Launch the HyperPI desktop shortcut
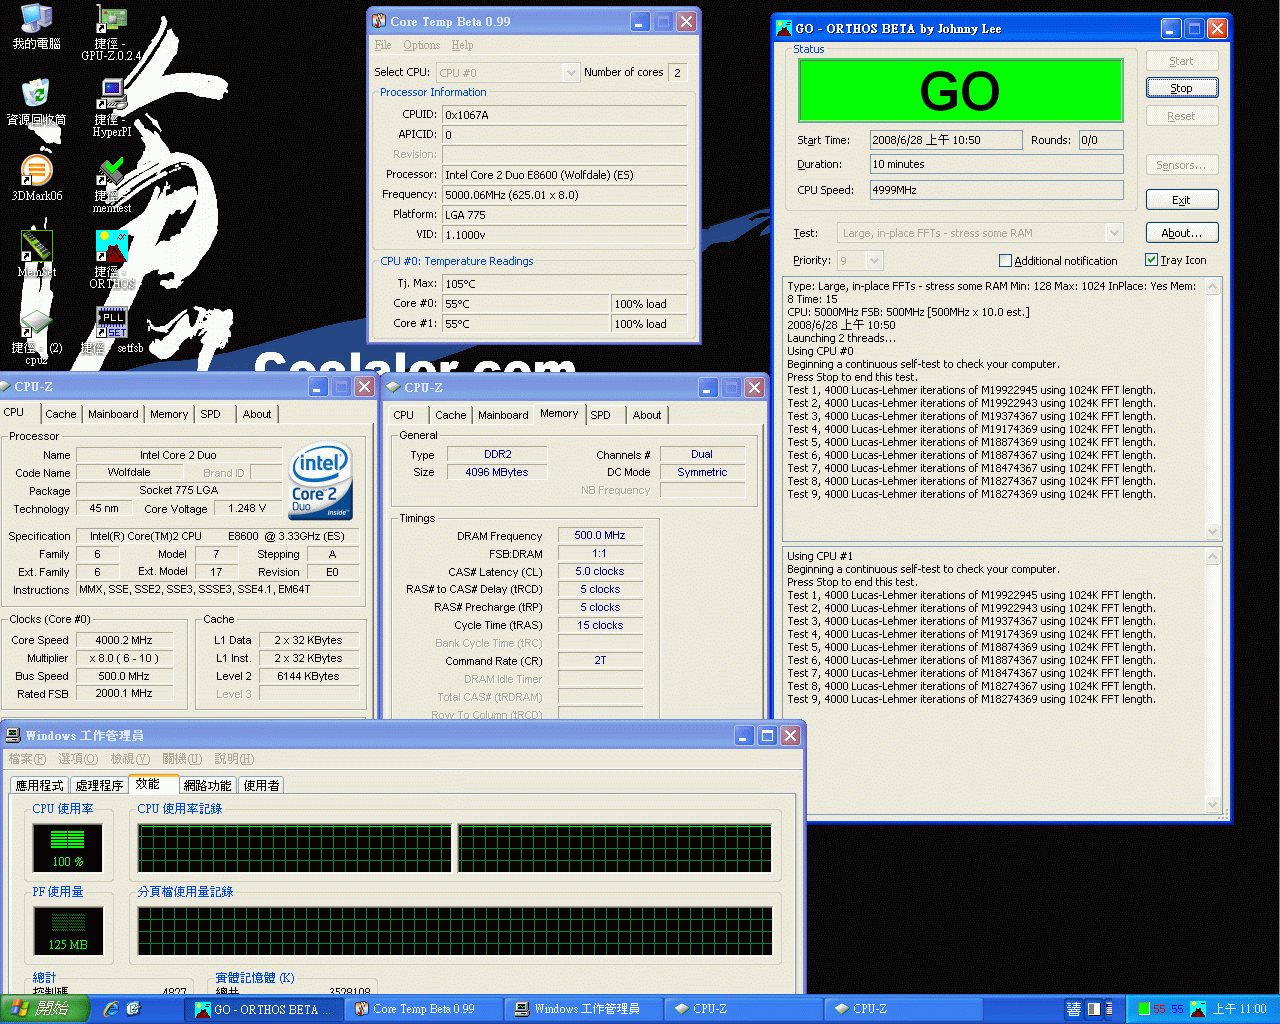The image size is (1280, 1024). click(x=112, y=96)
